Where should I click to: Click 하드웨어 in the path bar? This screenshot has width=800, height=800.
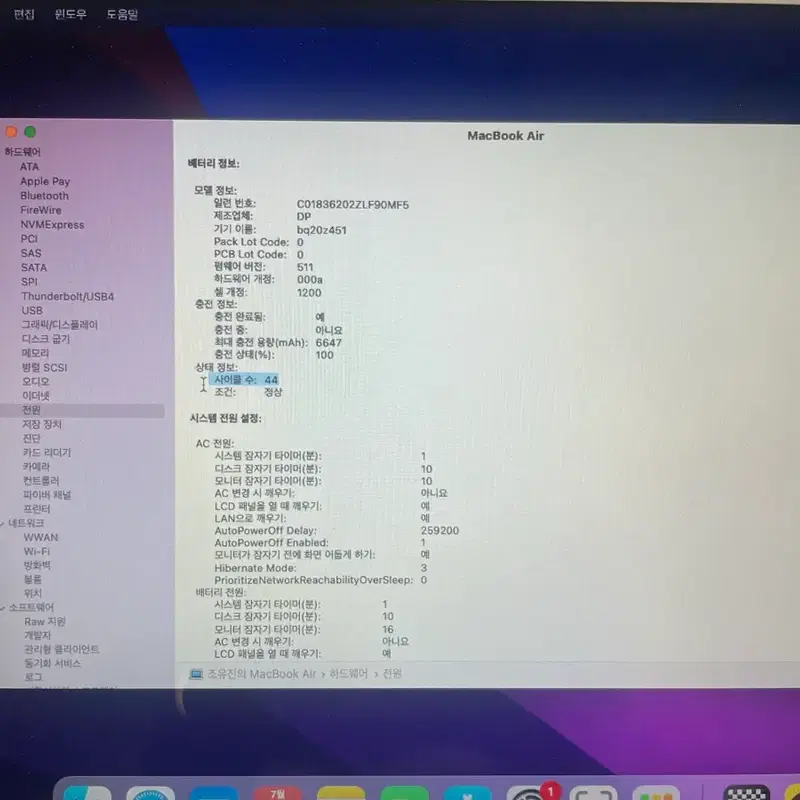(x=348, y=674)
